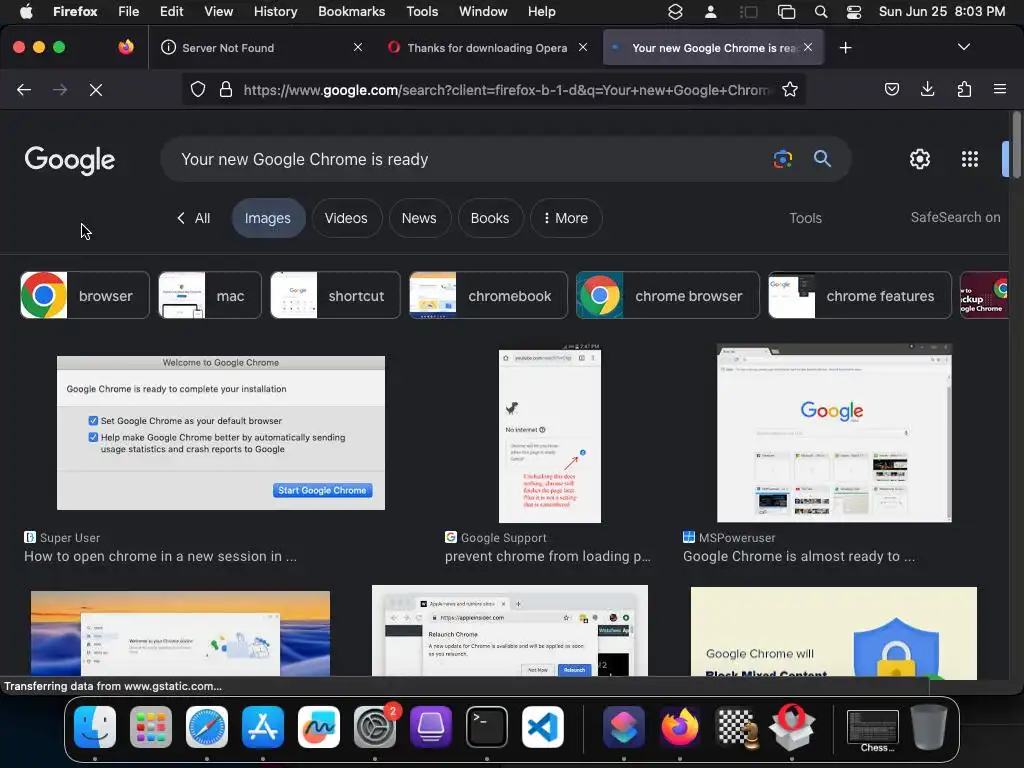Launch Visual Studio Code from Dock
This screenshot has height=768, width=1024.
[543, 727]
